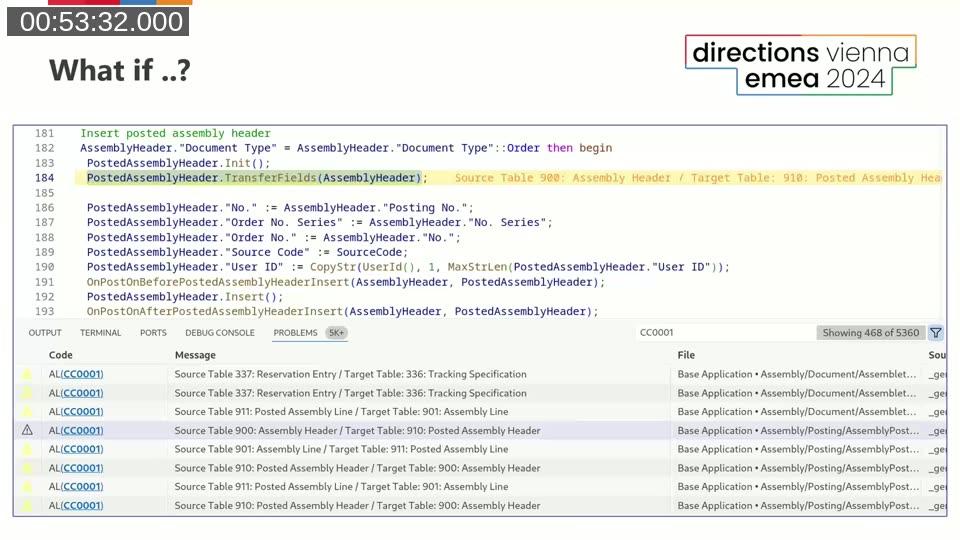Click line number 184 in the gutter
This screenshot has width=960, height=540.
(x=44, y=178)
